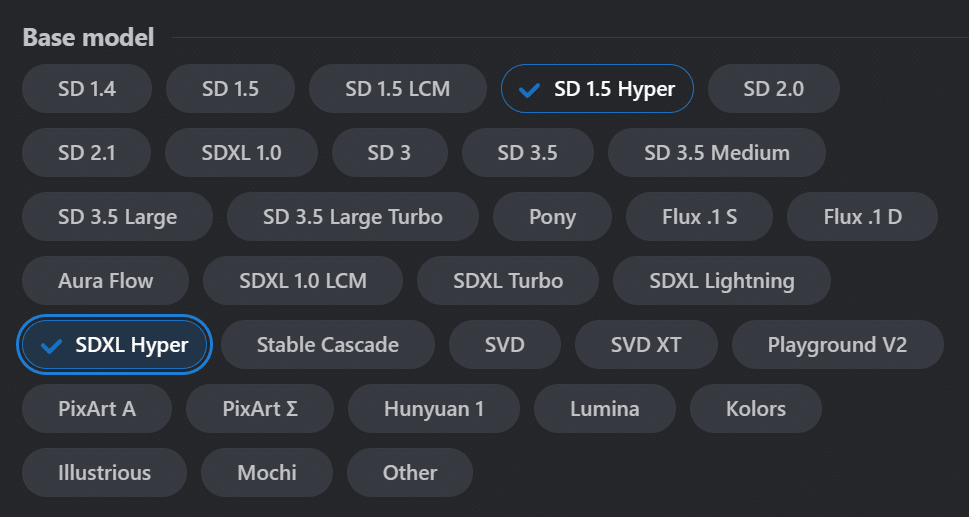Toggle the SD 3 chip
969x517 pixels.
(389, 153)
